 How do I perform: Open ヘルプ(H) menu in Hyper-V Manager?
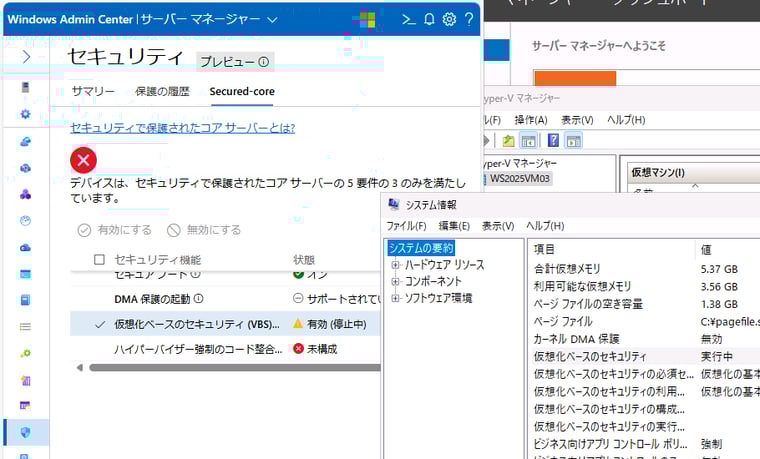coord(626,120)
